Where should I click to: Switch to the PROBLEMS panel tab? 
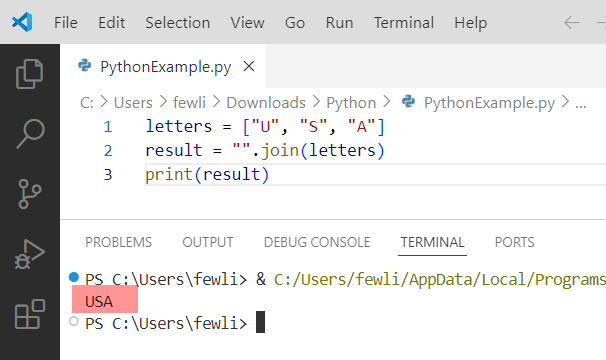click(x=118, y=242)
